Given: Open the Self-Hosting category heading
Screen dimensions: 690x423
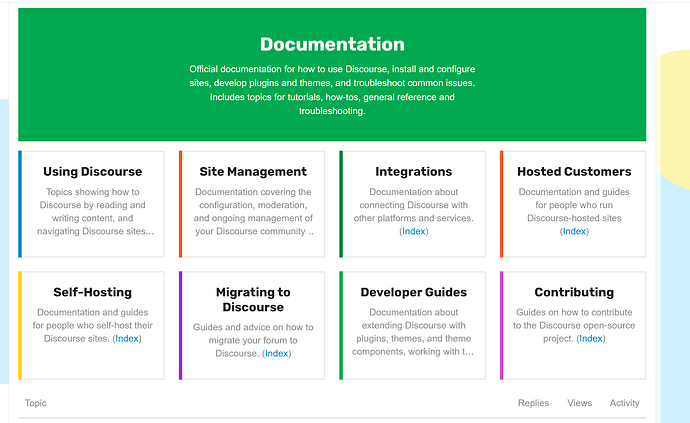Looking at the screenshot, I should point(92,292).
